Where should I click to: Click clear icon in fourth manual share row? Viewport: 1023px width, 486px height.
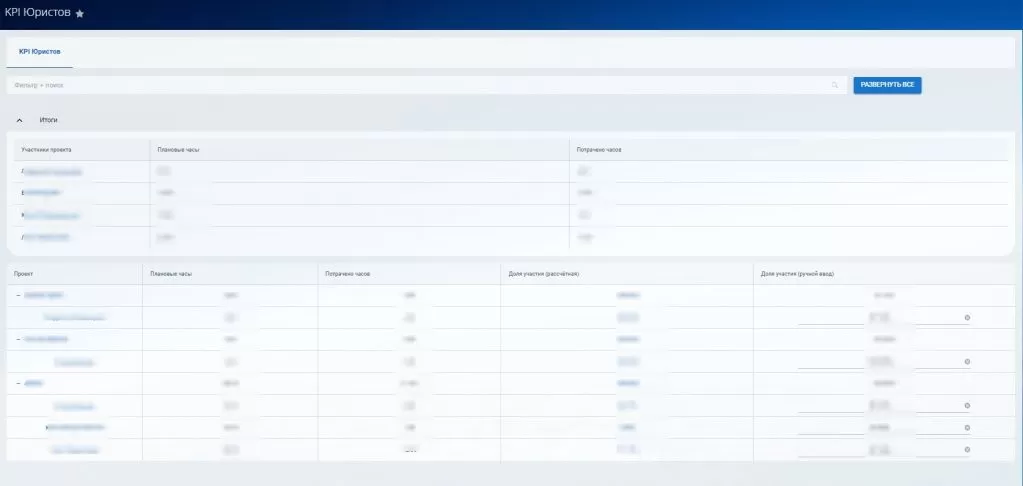[x=967, y=428]
